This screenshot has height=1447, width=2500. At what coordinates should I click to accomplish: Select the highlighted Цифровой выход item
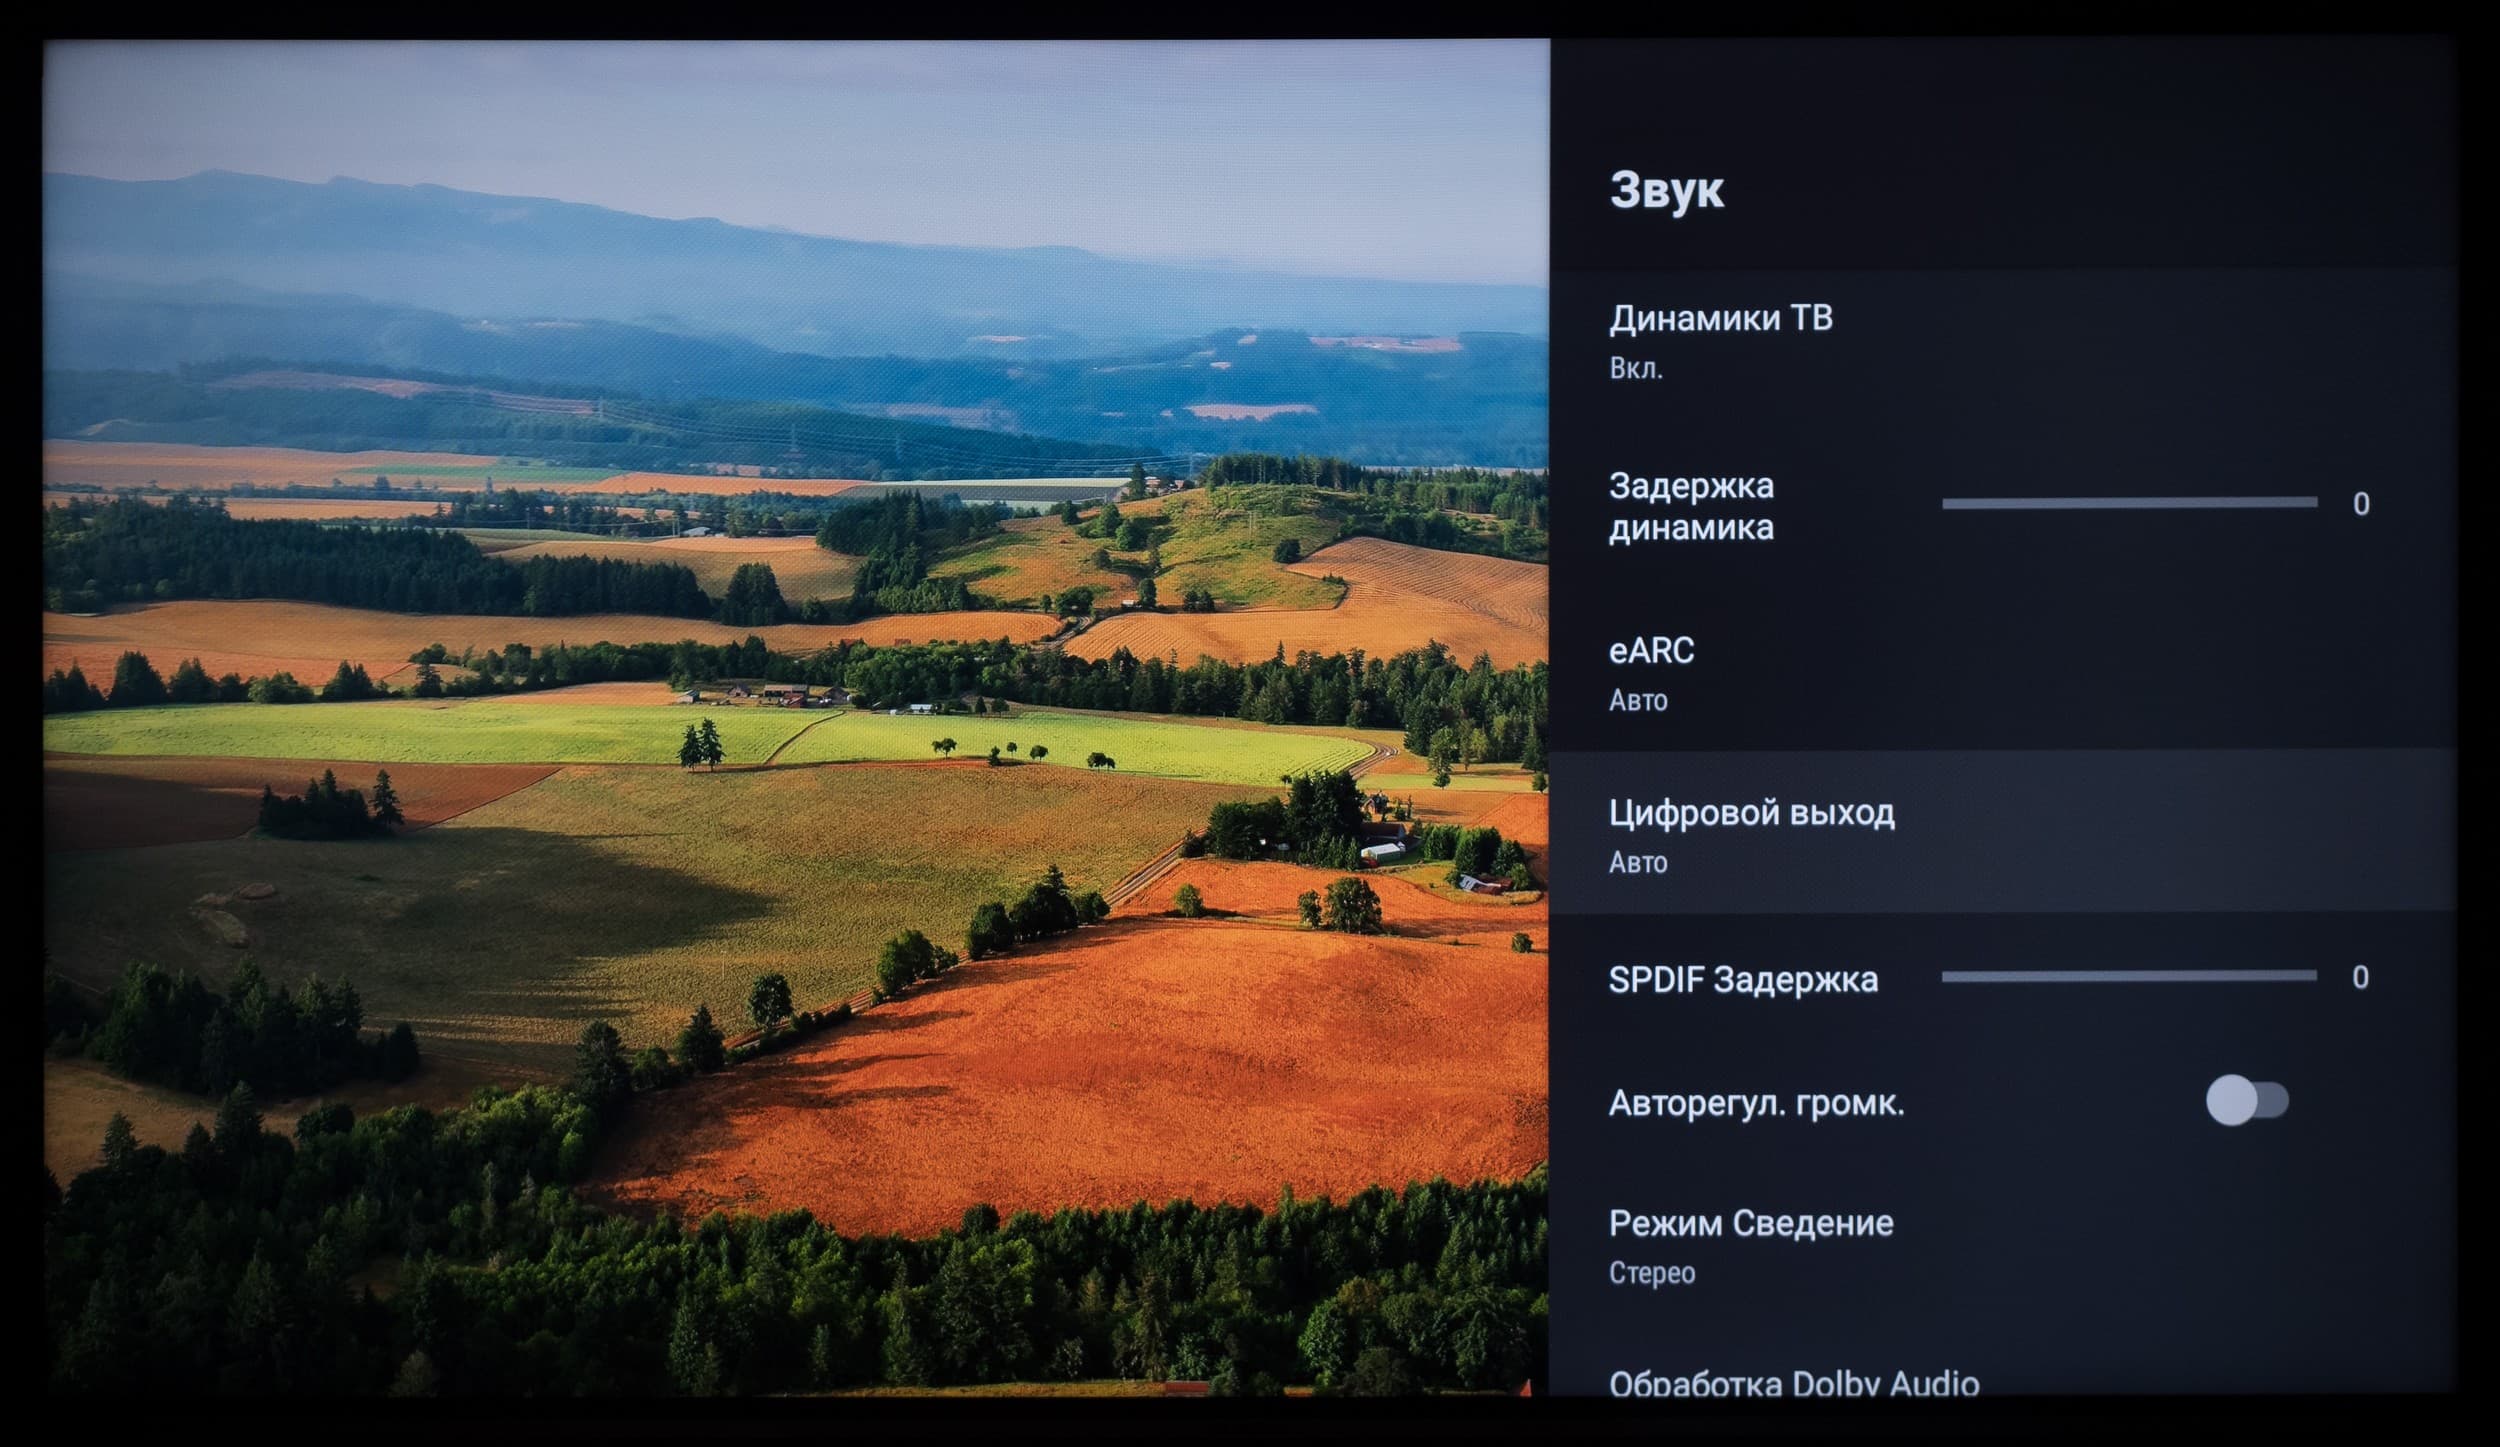pos(1751,813)
